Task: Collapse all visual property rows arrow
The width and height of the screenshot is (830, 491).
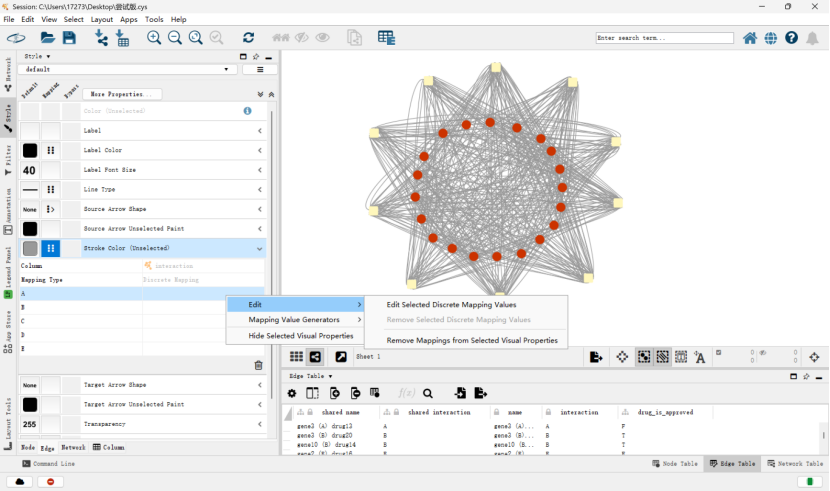Action: pos(272,95)
